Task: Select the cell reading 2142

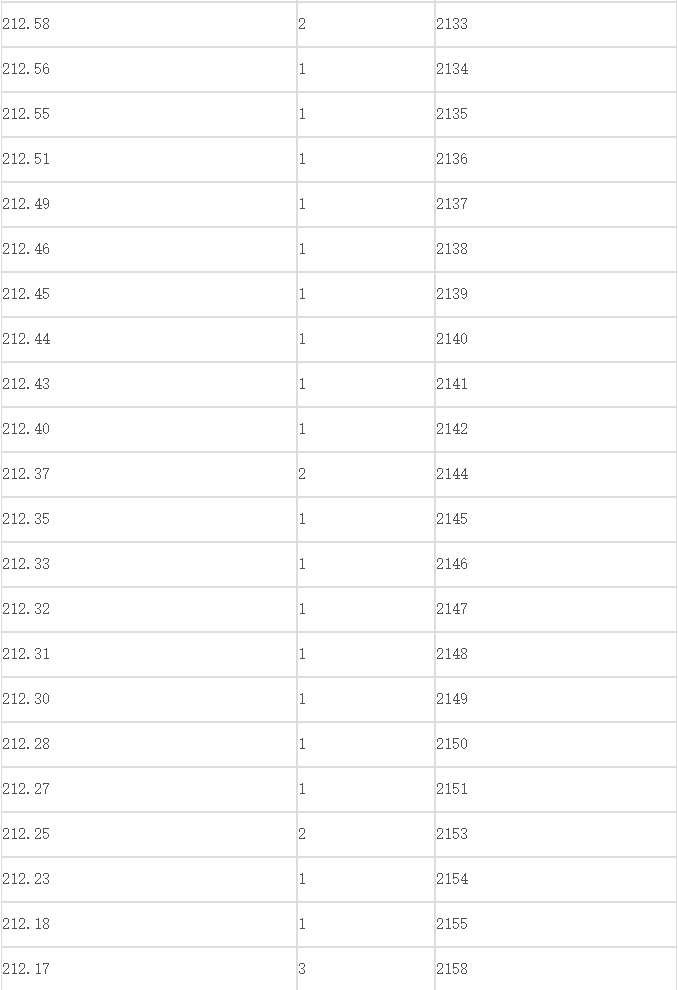Action: click(555, 429)
